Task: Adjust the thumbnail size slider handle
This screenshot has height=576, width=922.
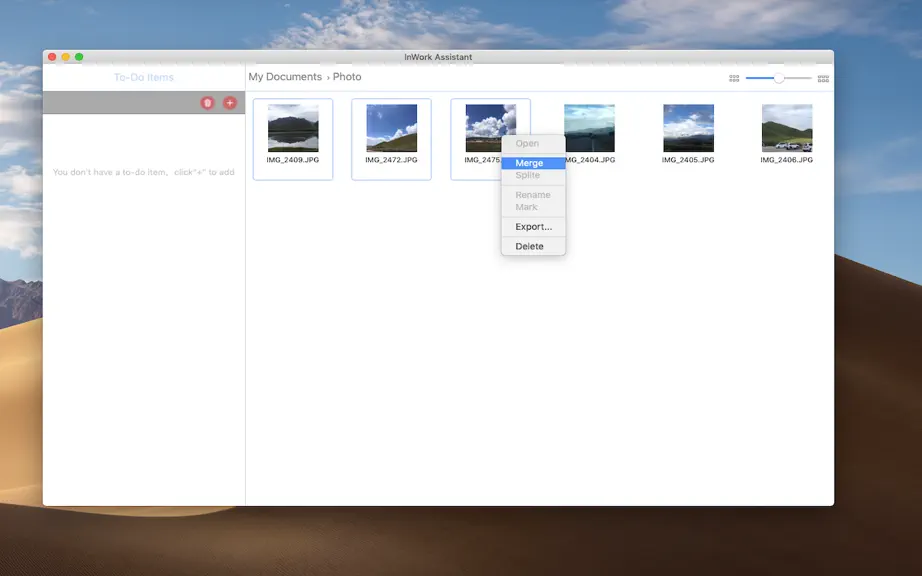Action: point(779,78)
